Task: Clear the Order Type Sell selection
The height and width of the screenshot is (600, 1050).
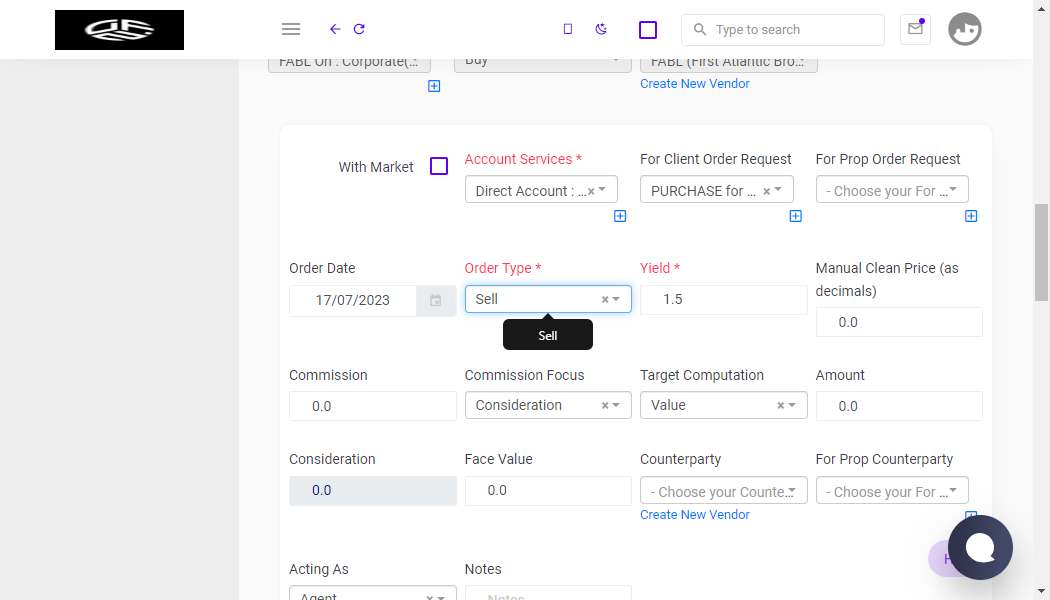Action: click(605, 299)
